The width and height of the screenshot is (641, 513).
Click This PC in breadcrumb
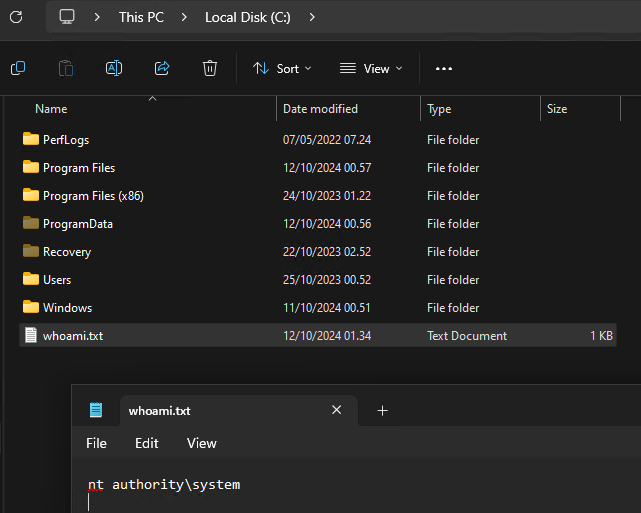[x=141, y=17]
